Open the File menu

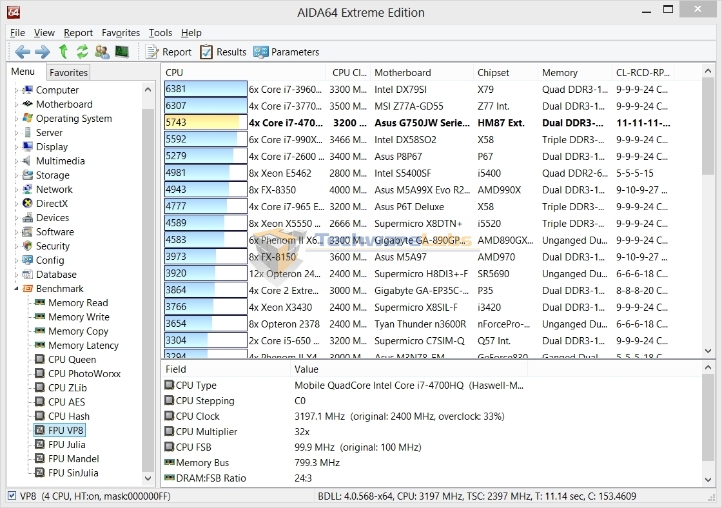[17, 33]
